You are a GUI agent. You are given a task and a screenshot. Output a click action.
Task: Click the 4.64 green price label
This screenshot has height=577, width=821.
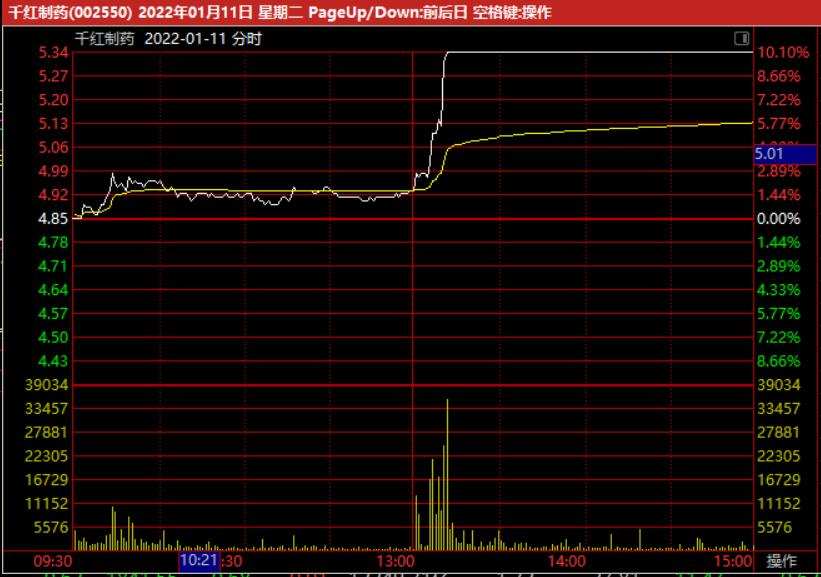point(53,290)
